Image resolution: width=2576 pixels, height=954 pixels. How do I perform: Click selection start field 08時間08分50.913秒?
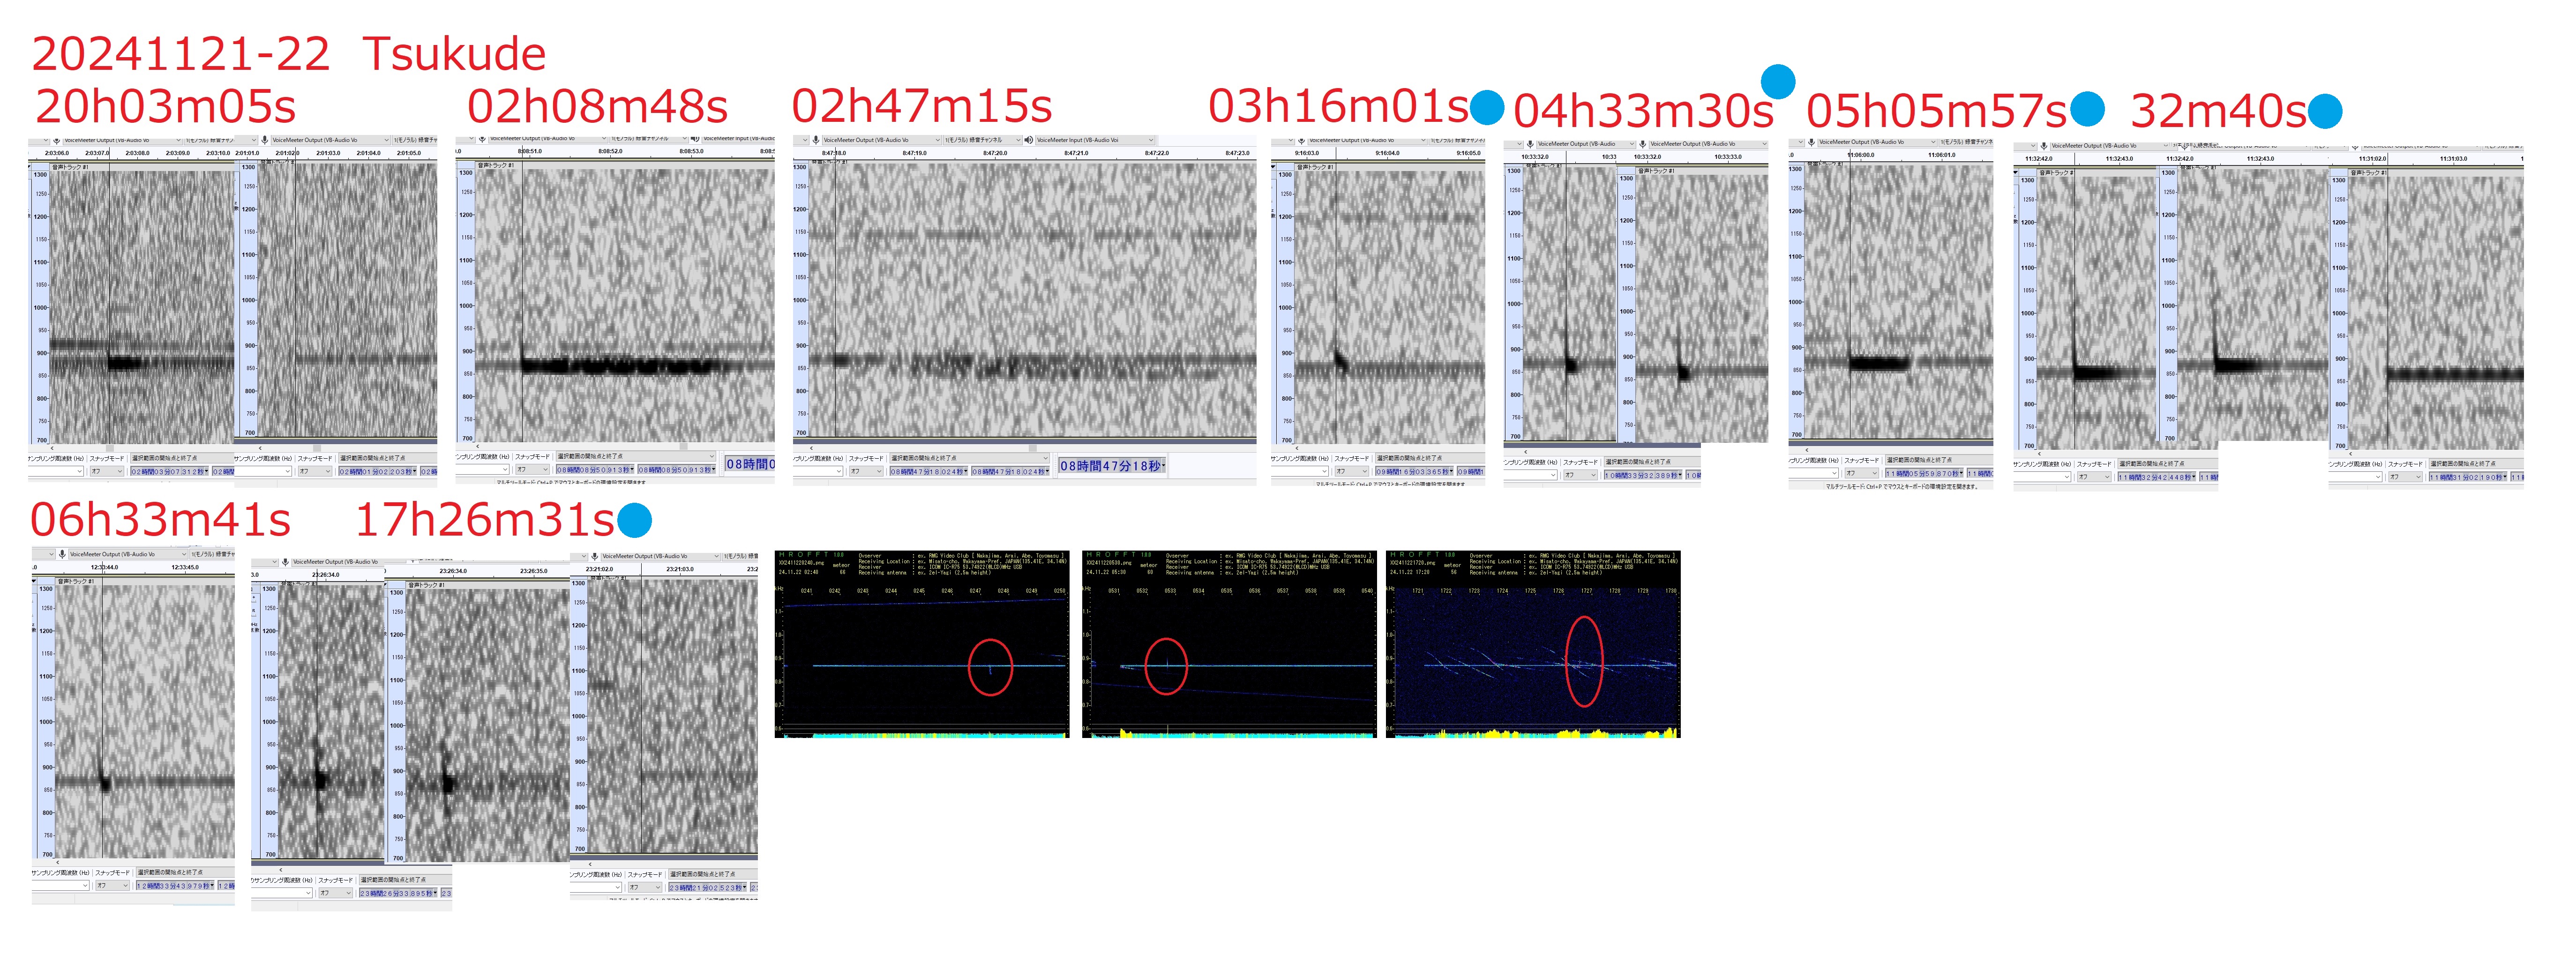(594, 470)
